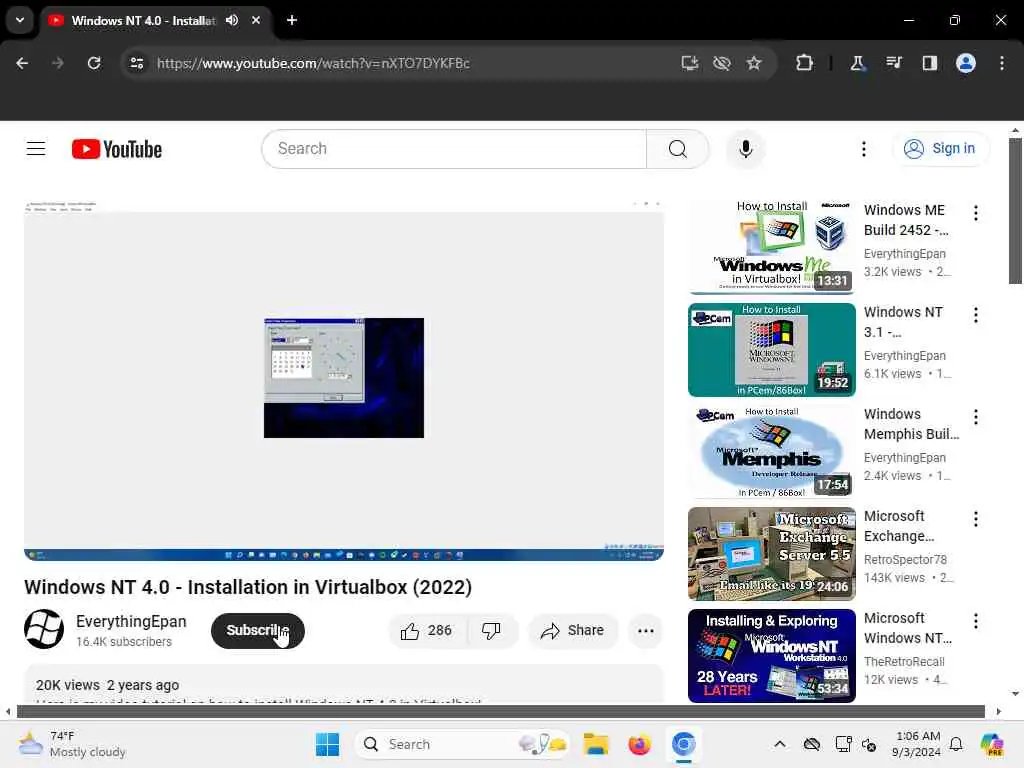Image resolution: width=1024 pixels, height=768 pixels.
Task: Open YouTube settings three-dot menu
Action: coord(864,149)
